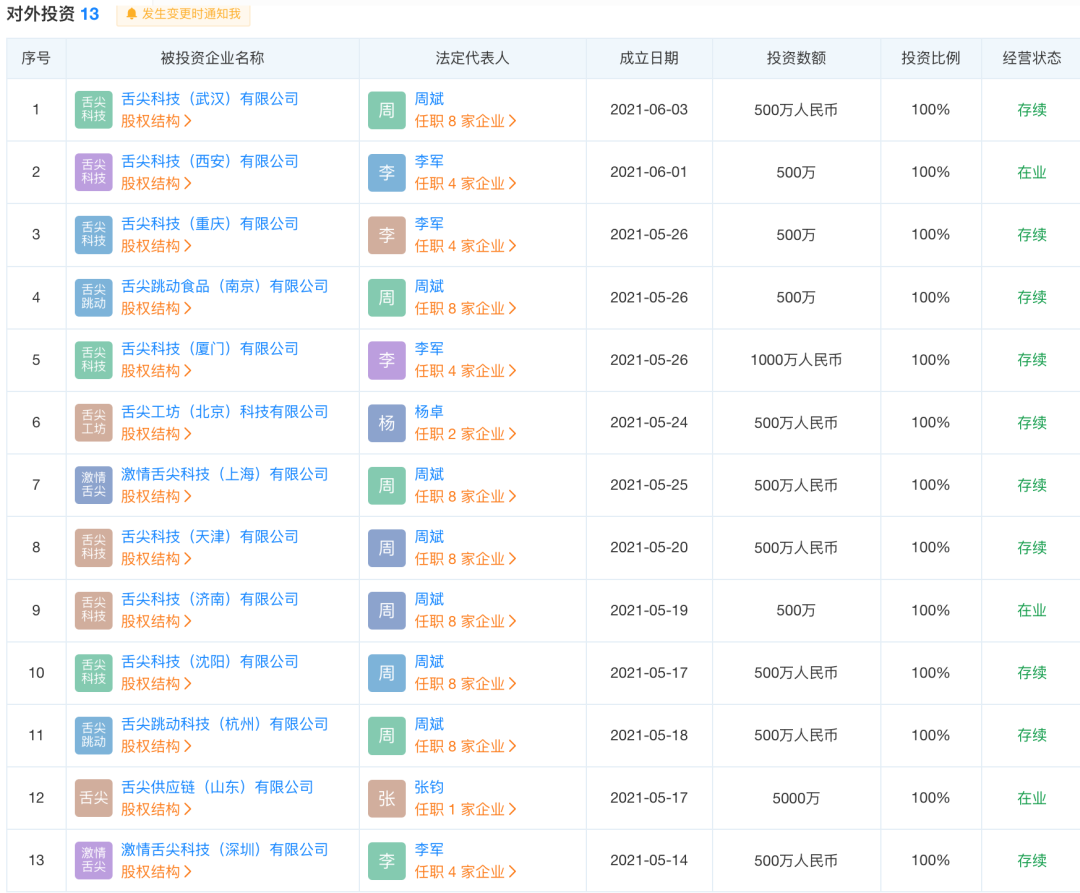Viewport: 1080px width, 893px height.
Task: Click the 激情舌尖 logo for the Shanghai company
Action: point(92,485)
